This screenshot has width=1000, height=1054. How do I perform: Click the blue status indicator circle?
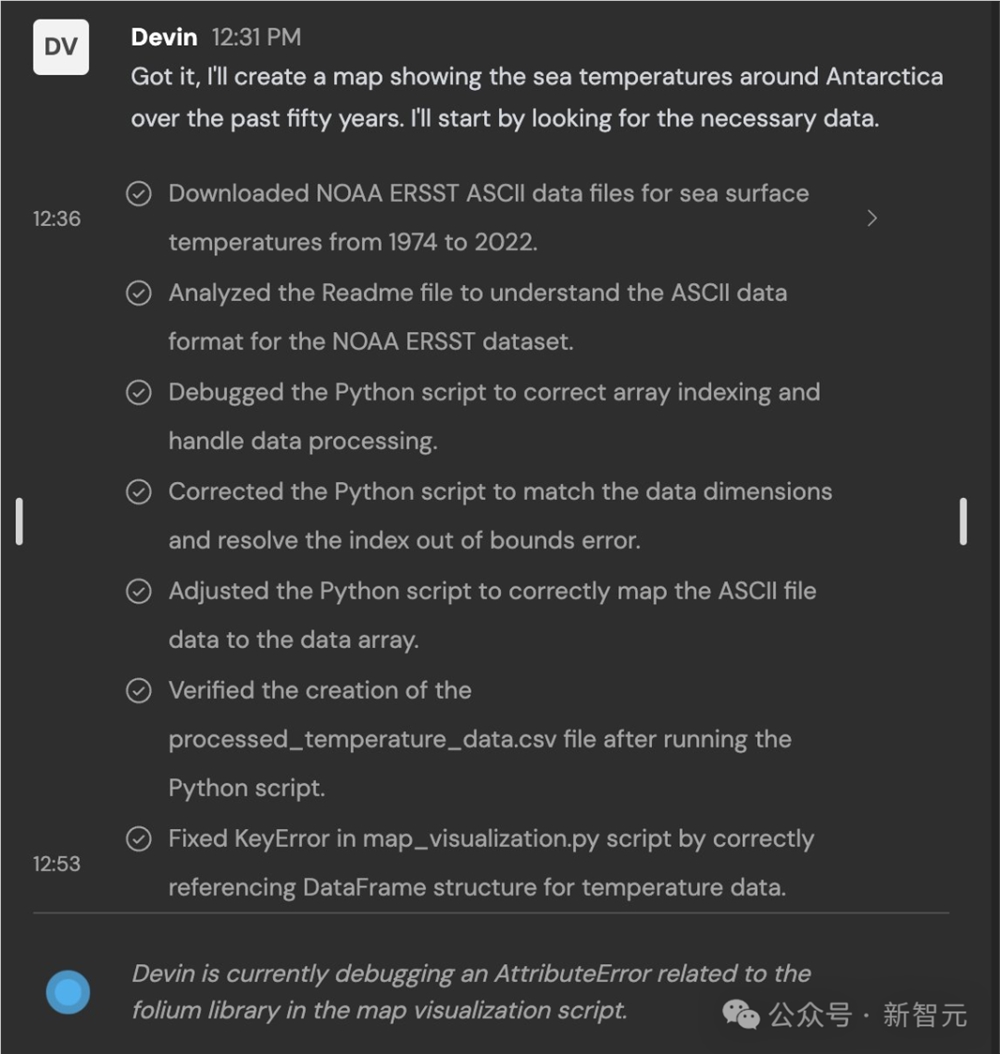pyautogui.click(x=68, y=992)
